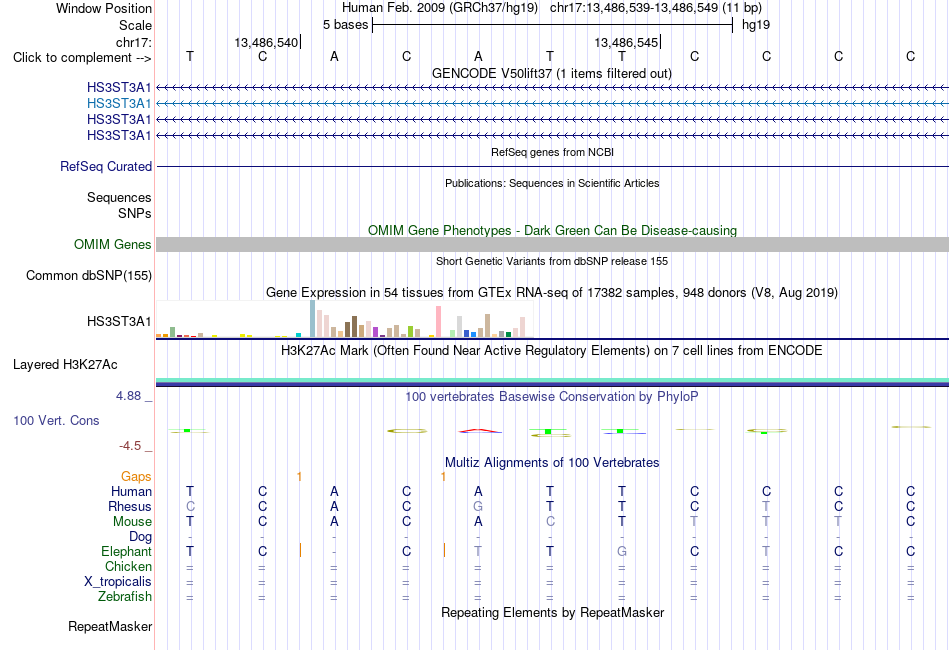Click the GTEx HS3ST3A1 expression bar chart

pyautogui.click(x=344, y=319)
